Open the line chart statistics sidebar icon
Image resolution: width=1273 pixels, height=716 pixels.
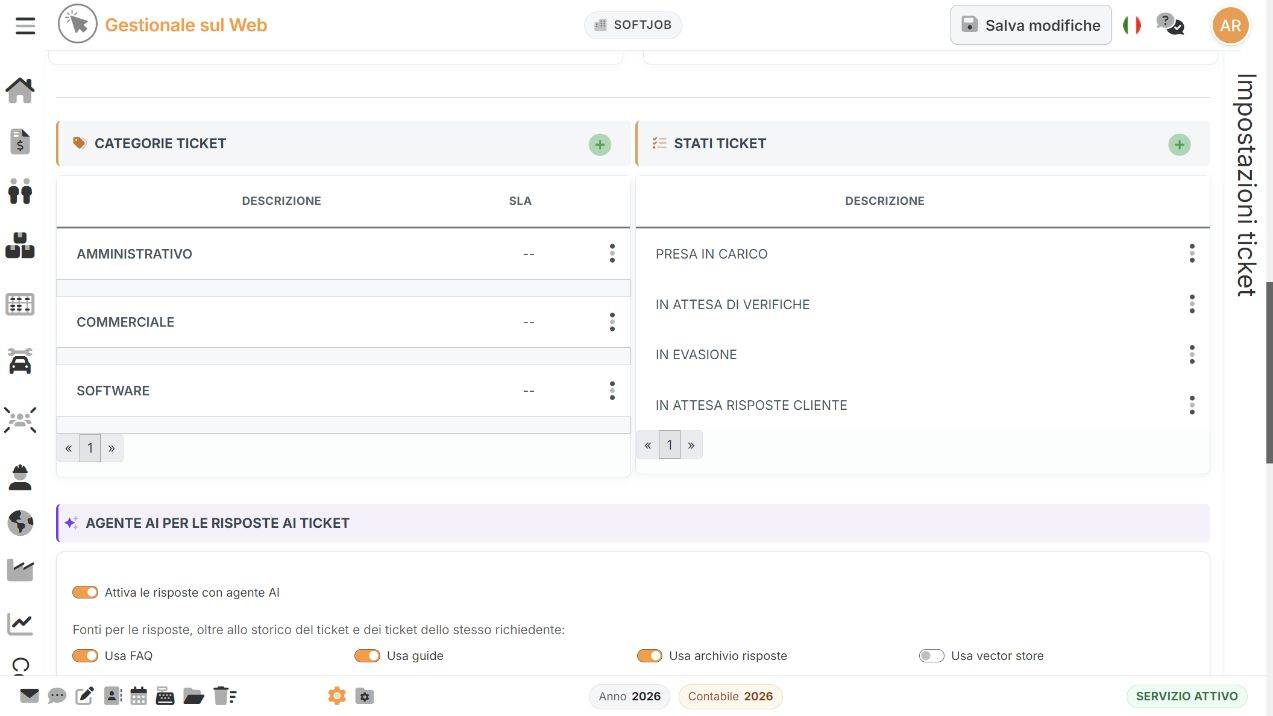pyautogui.click(x=20, y=624)
